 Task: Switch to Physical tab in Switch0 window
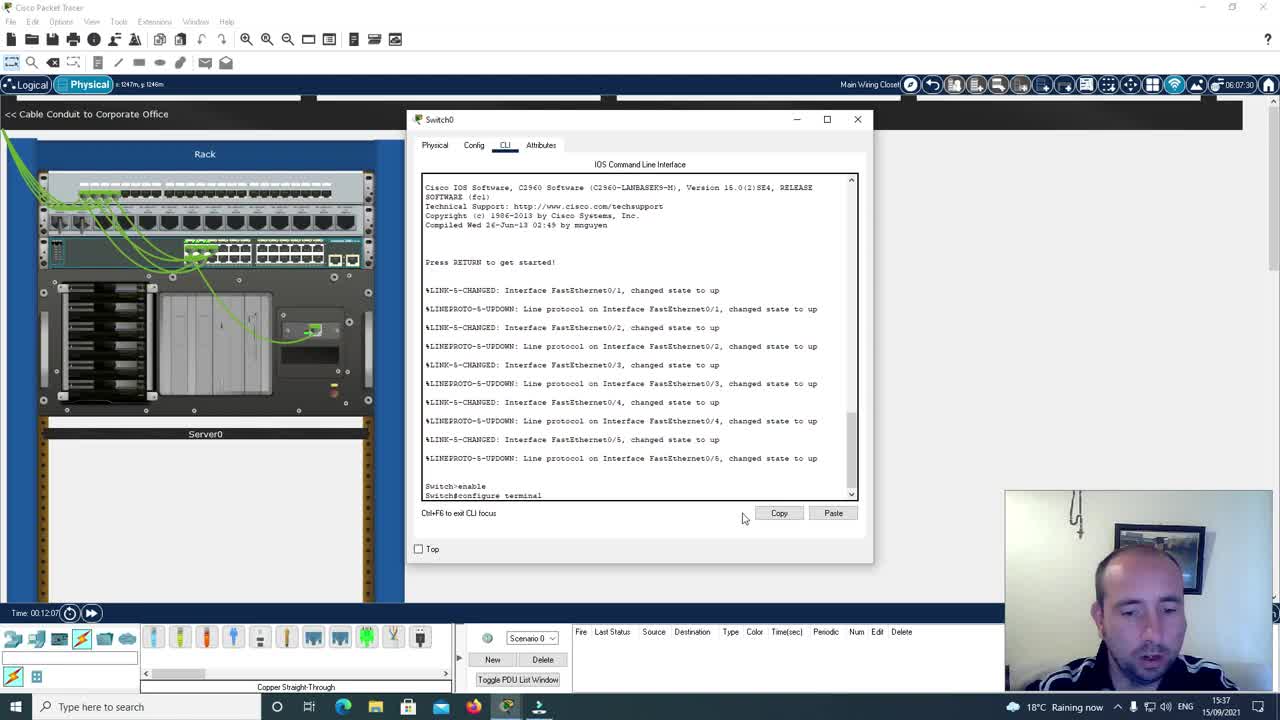coord(435,145)
